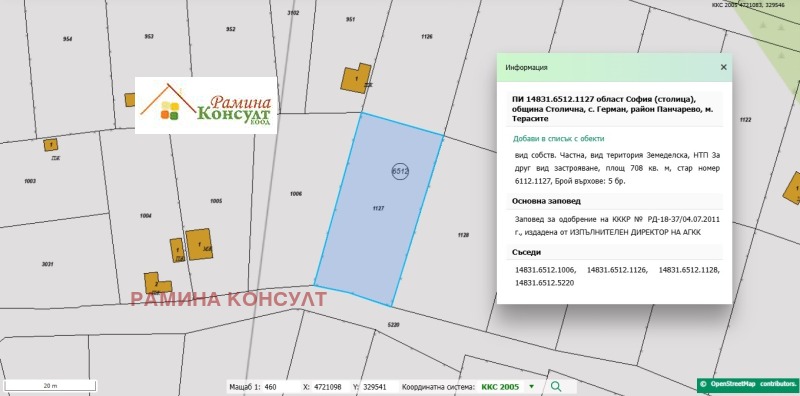Click the orange building numbered 2 near 3031

pyautogui.click(x=157, y=283)
